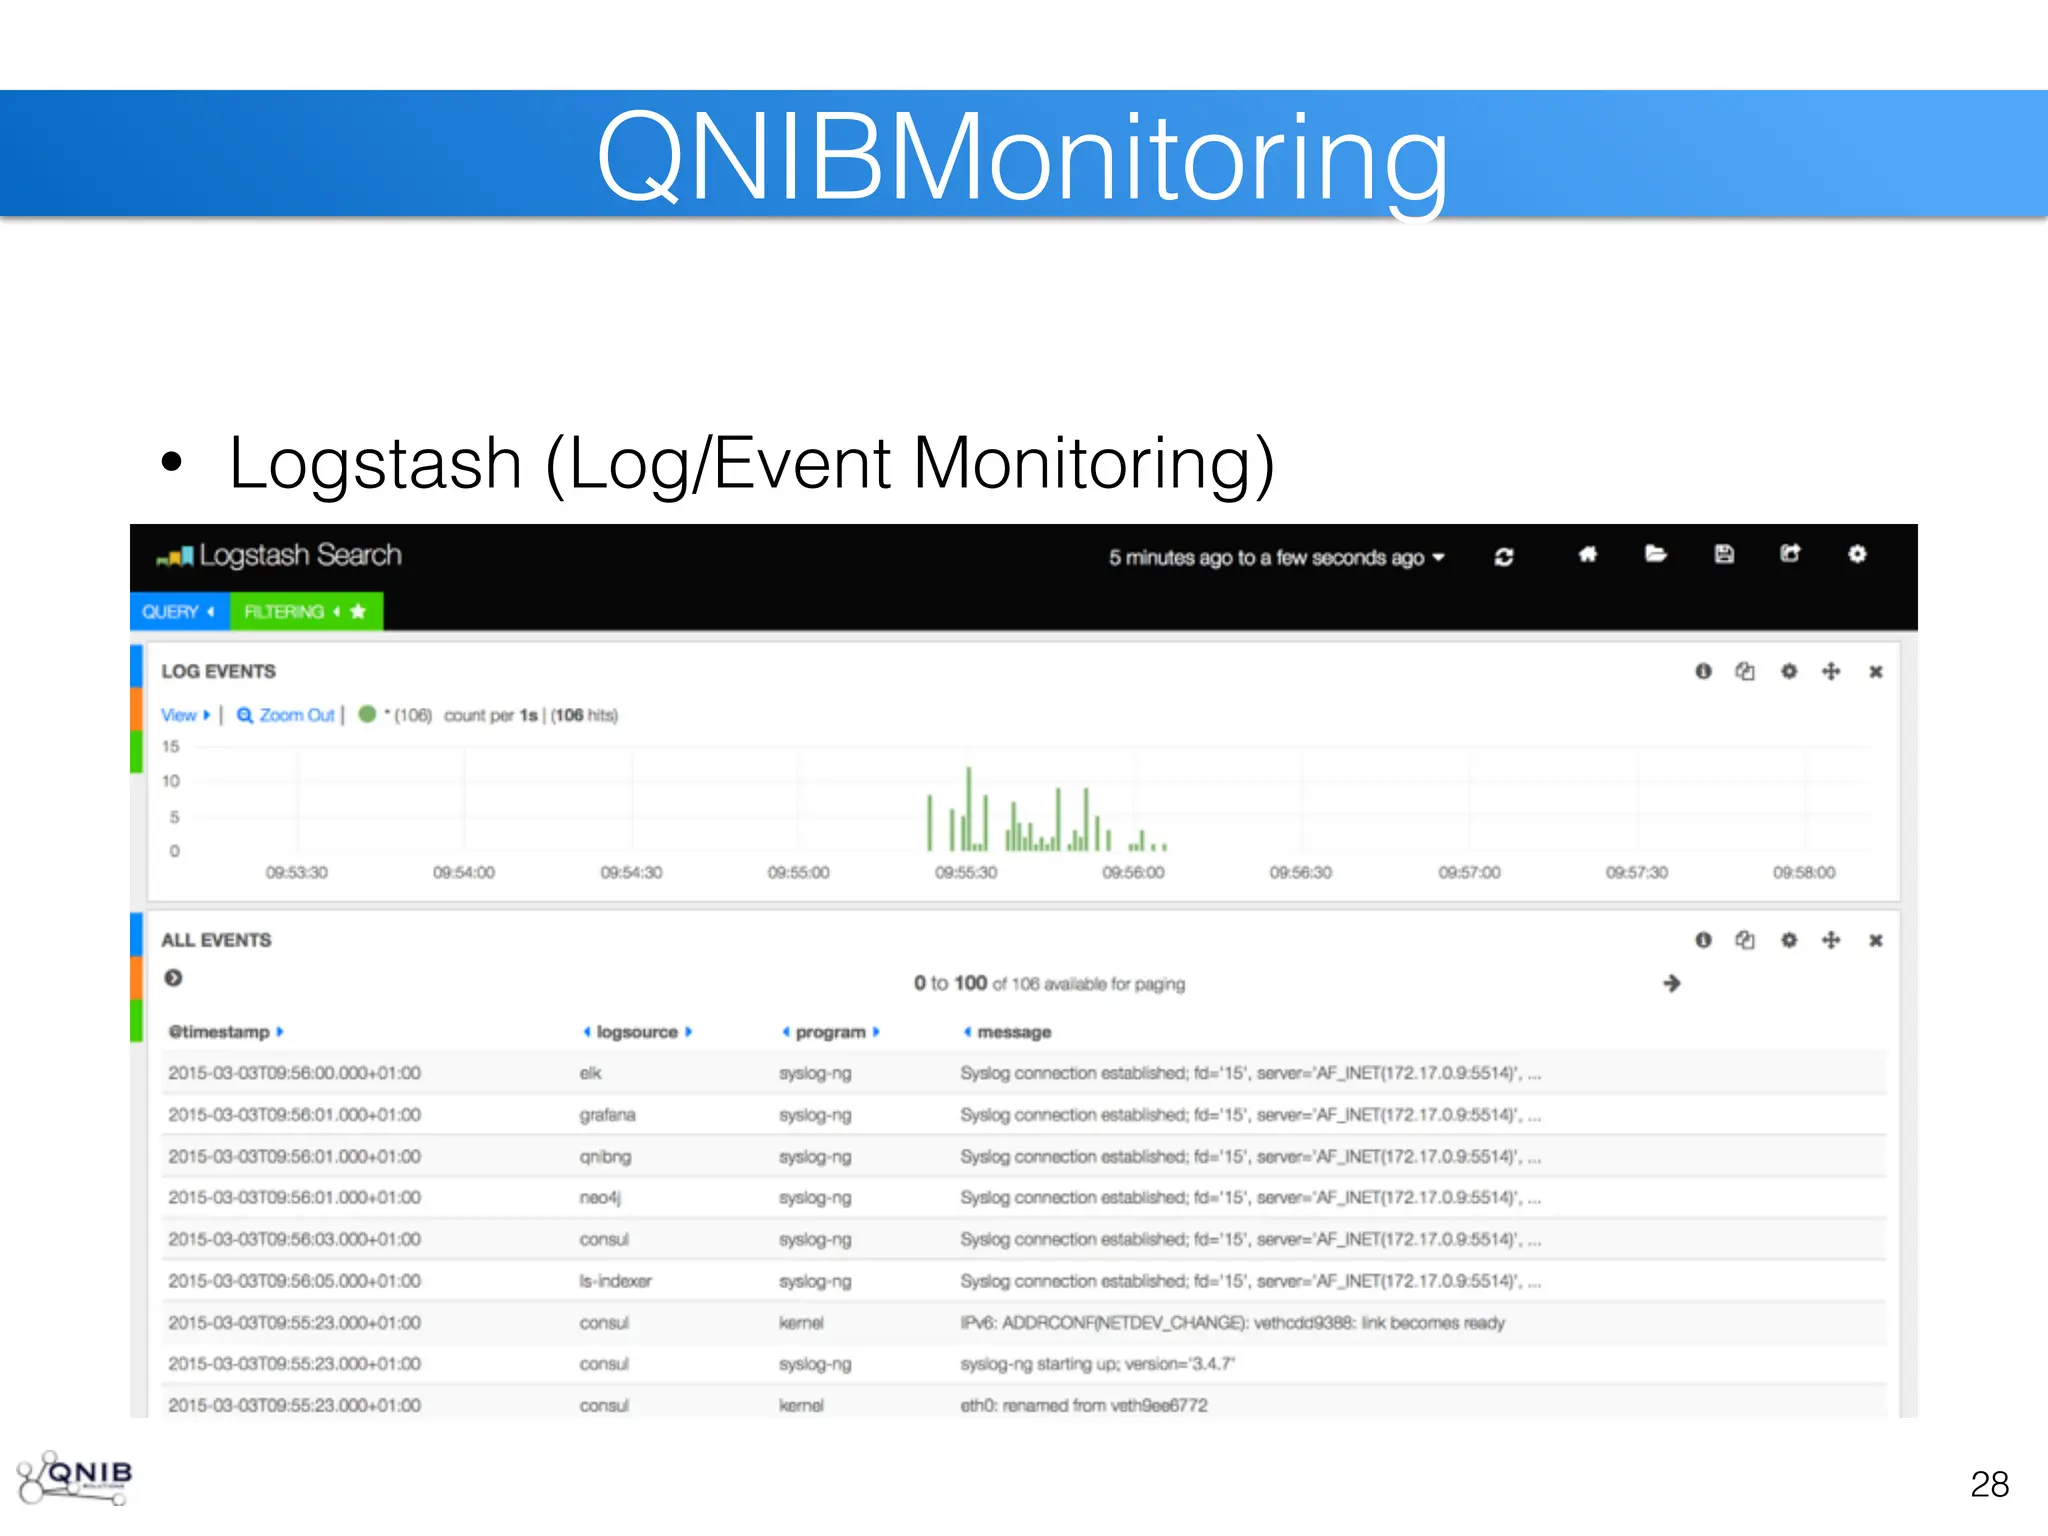Toggle the All Events fields sidebar arrow

pyautogui.click(x=173, y=978)
